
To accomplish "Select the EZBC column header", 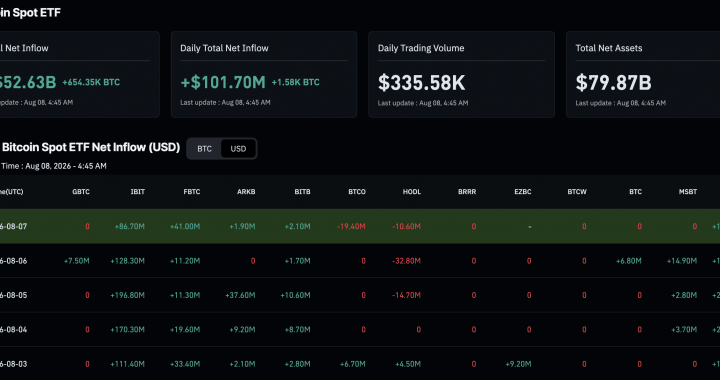I will click(x=523, y=192).
